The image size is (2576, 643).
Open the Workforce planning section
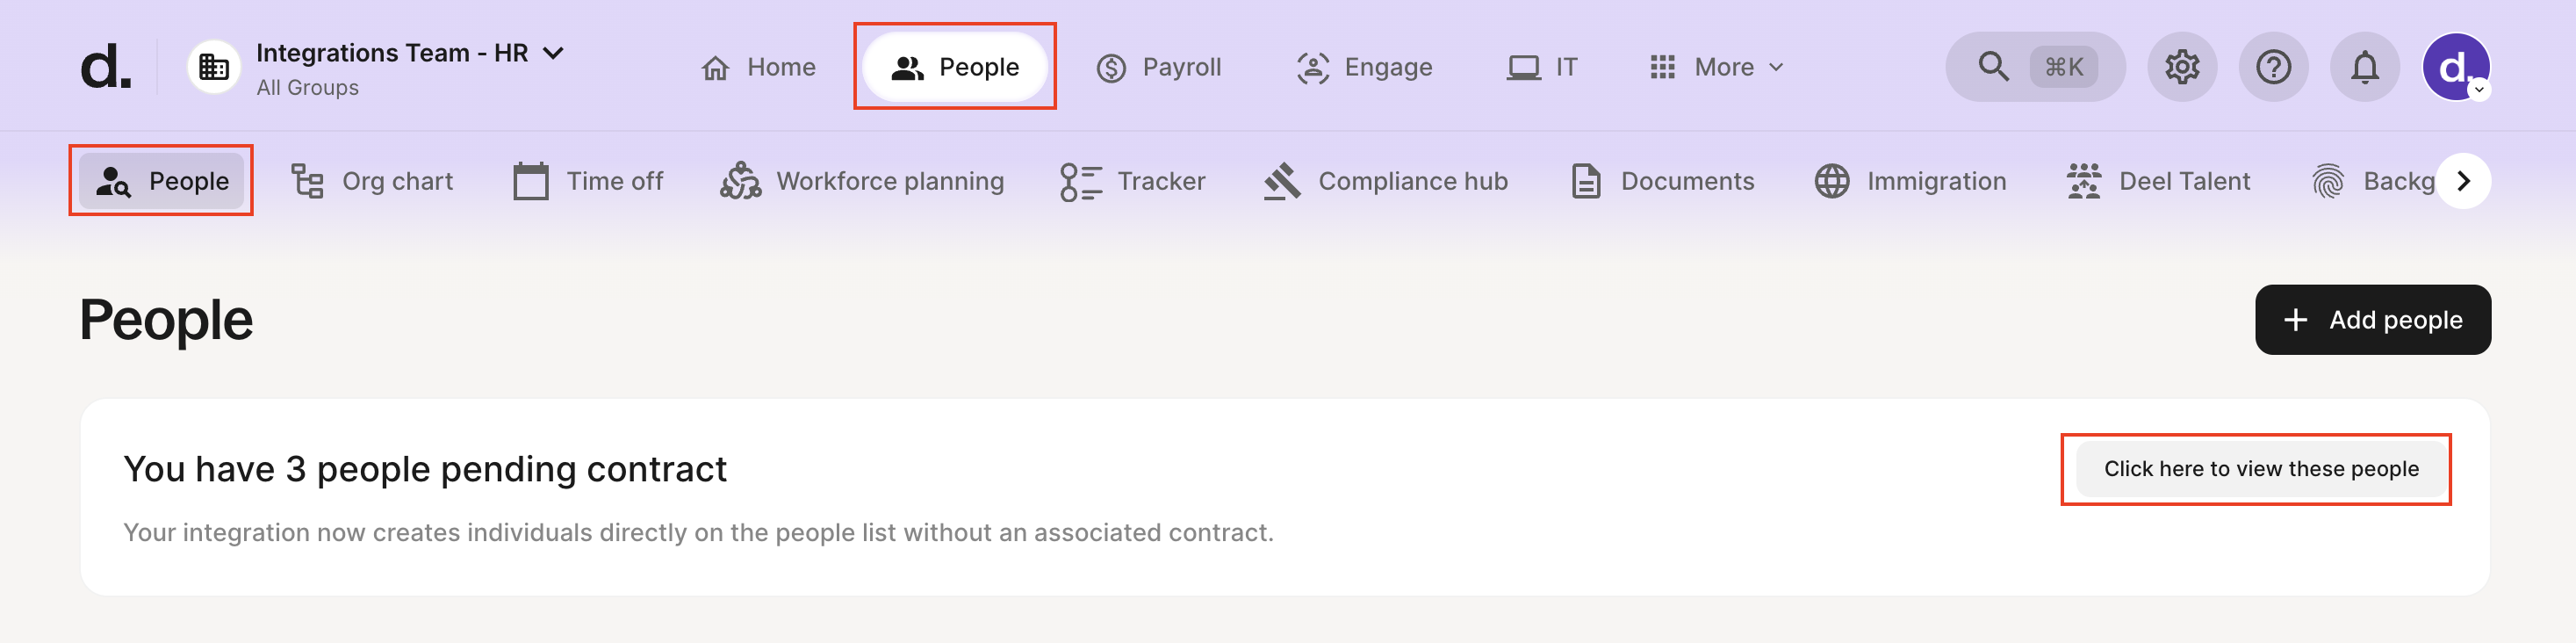pos(862,181)
